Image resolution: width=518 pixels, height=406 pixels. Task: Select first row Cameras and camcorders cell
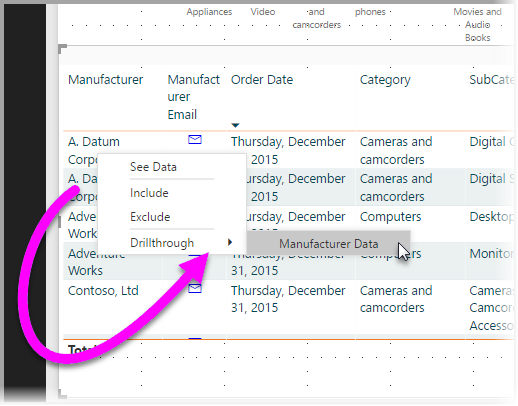tap(396, 151)
